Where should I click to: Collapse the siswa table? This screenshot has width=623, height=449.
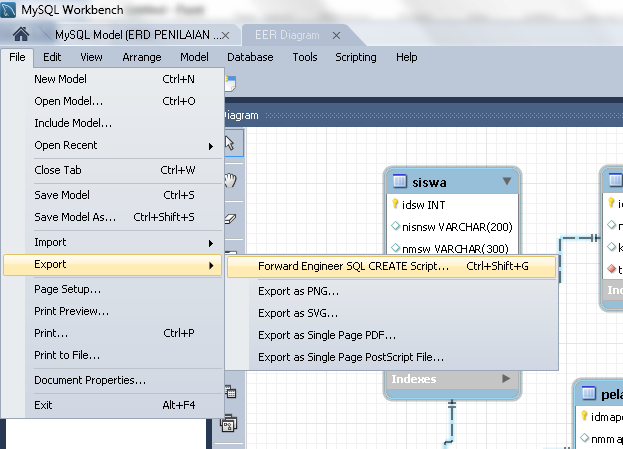coord(507,181)
